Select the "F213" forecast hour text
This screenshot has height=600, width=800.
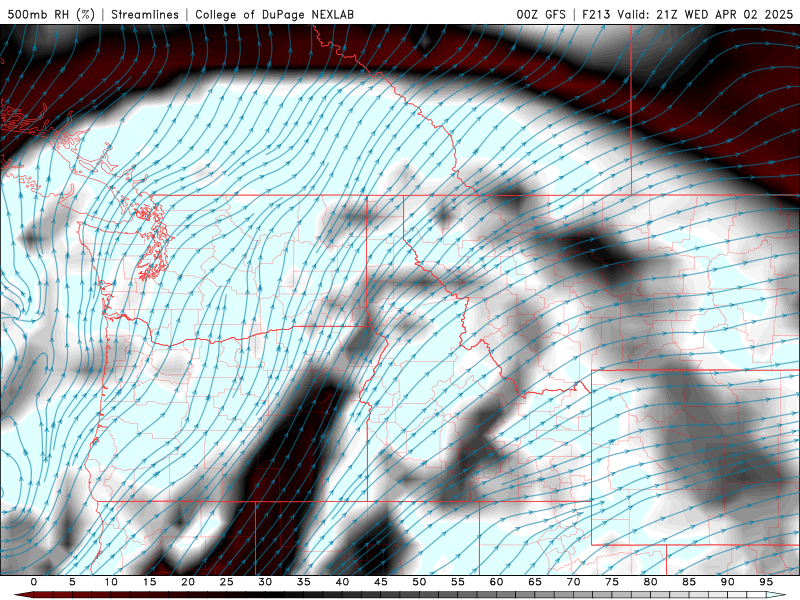point(596,14)
